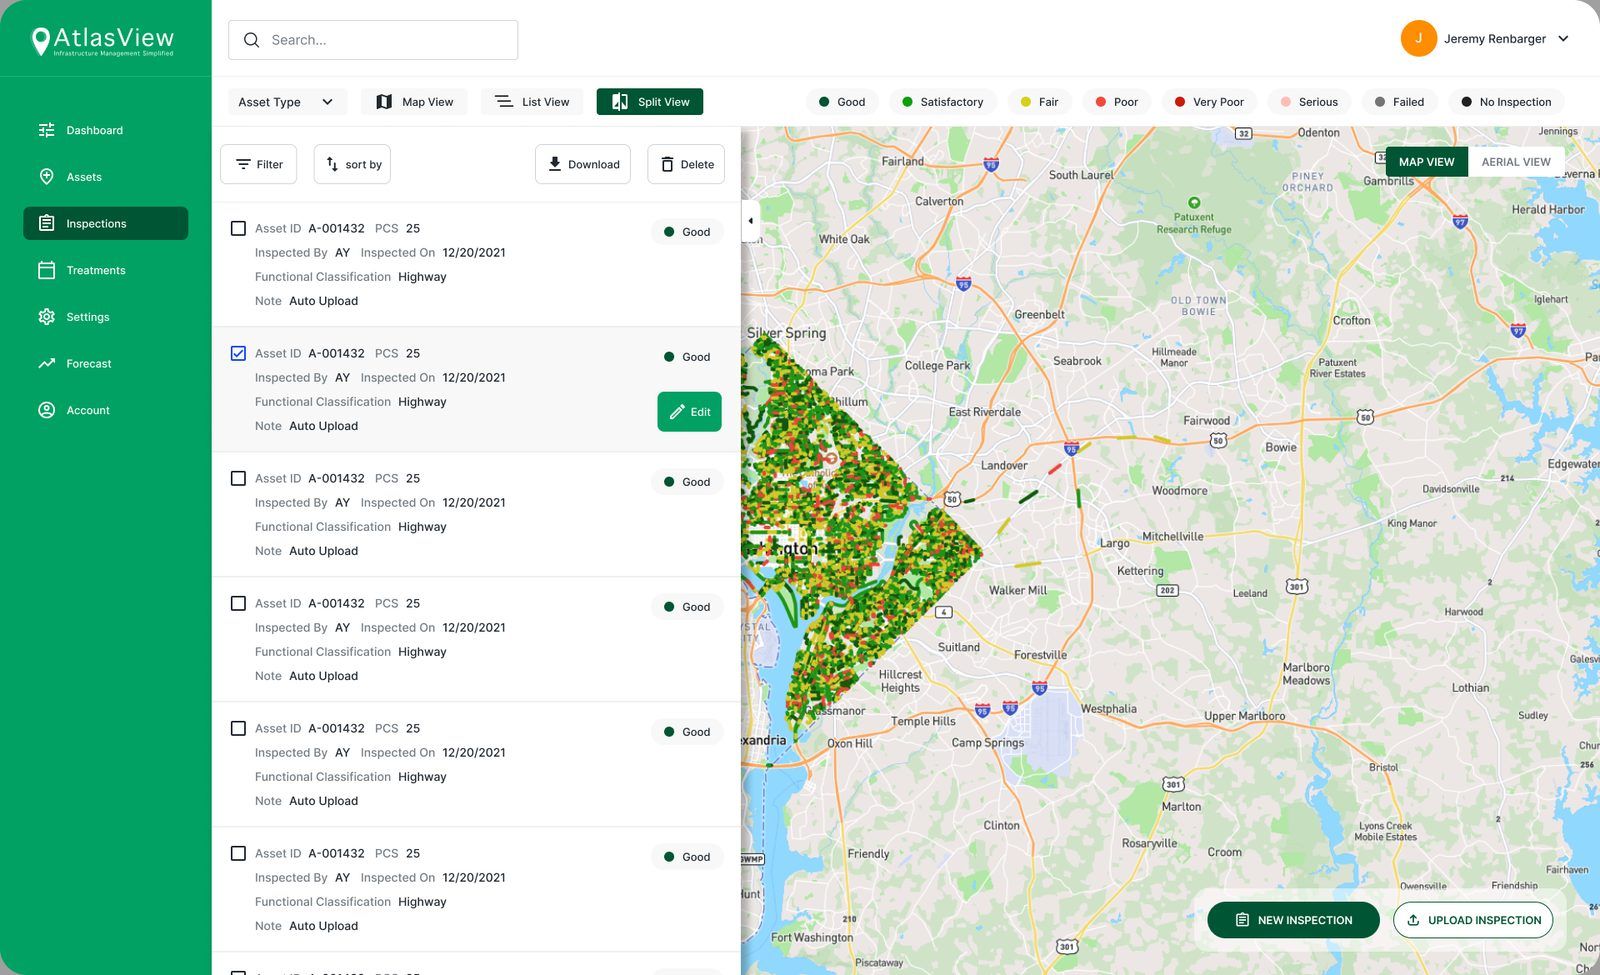Click Jeremy Renbarger avatar
Screen dimensions: 1600x975
(1418, 39)
